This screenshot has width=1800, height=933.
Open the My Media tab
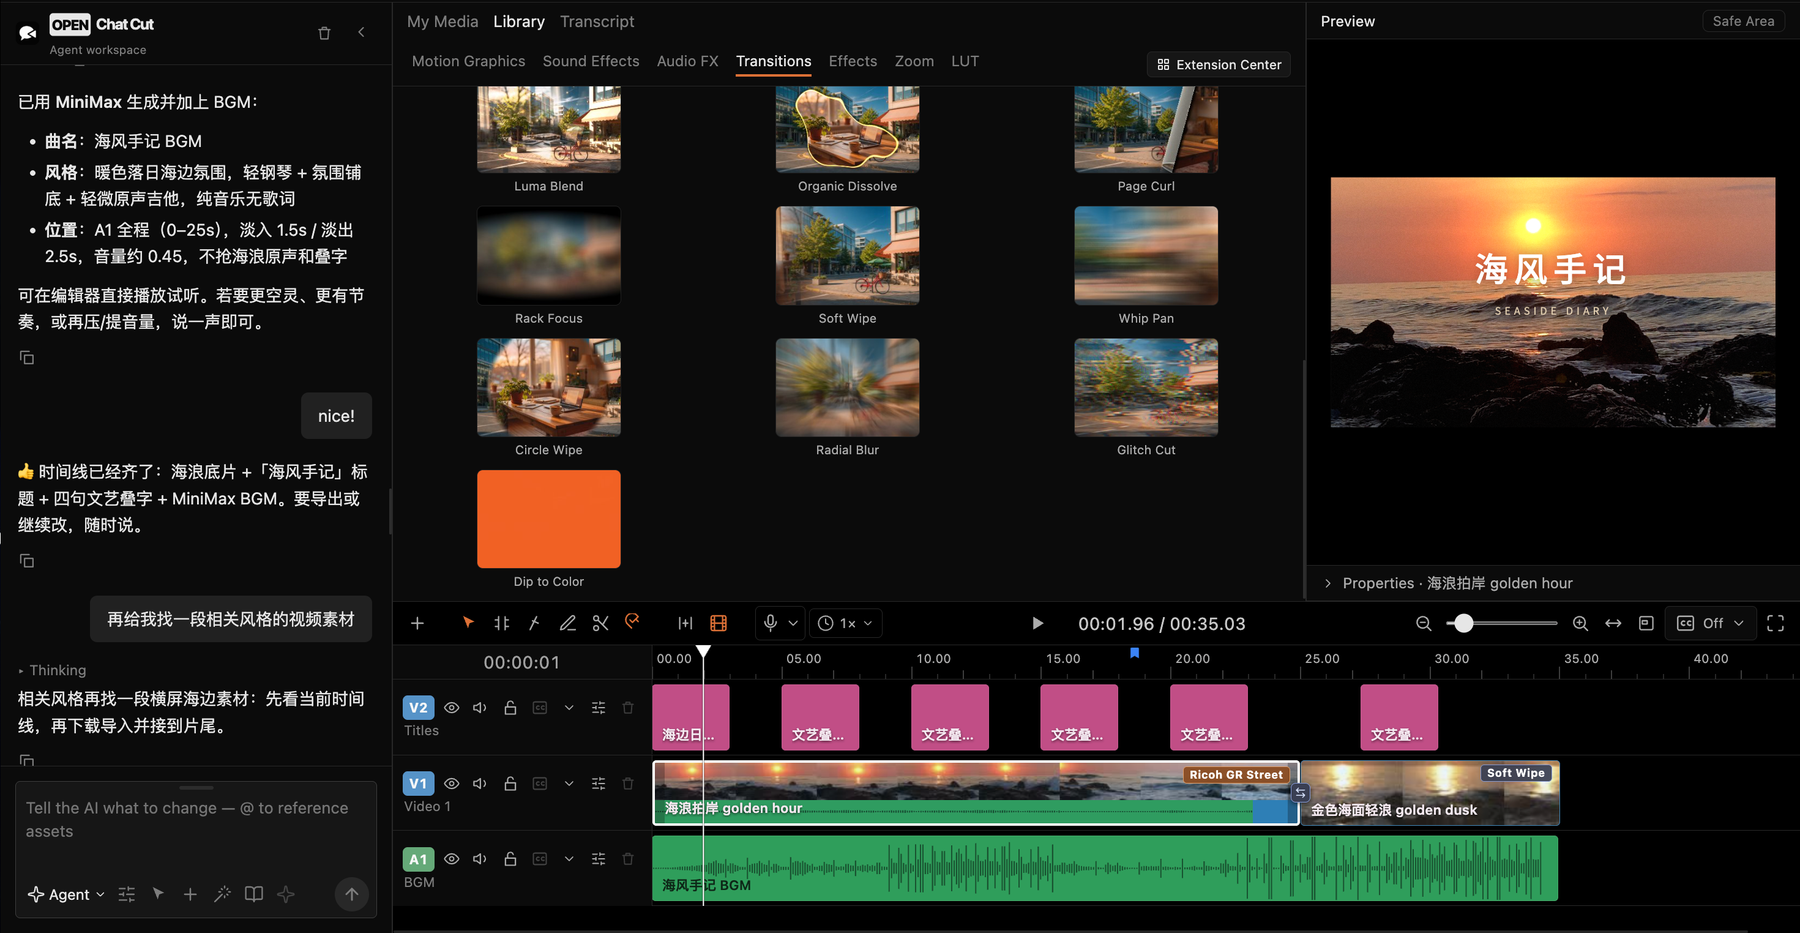(x=442, y=21)
